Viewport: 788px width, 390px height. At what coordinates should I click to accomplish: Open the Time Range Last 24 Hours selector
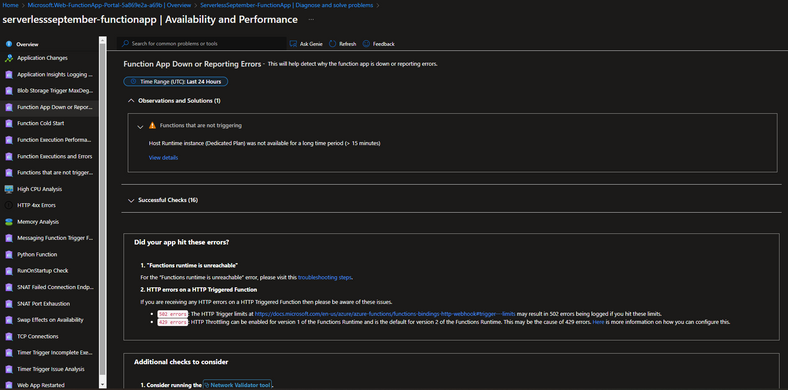[x=176, y=81]
